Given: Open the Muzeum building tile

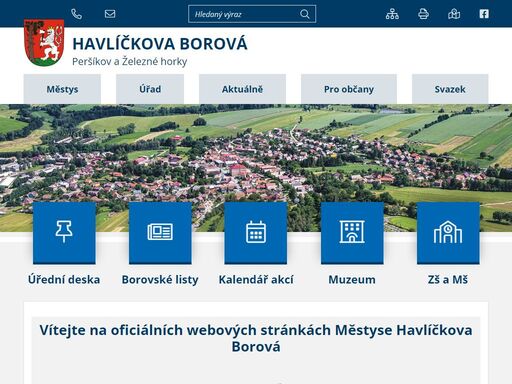Looking at the screenshot, I should point(352,233).
